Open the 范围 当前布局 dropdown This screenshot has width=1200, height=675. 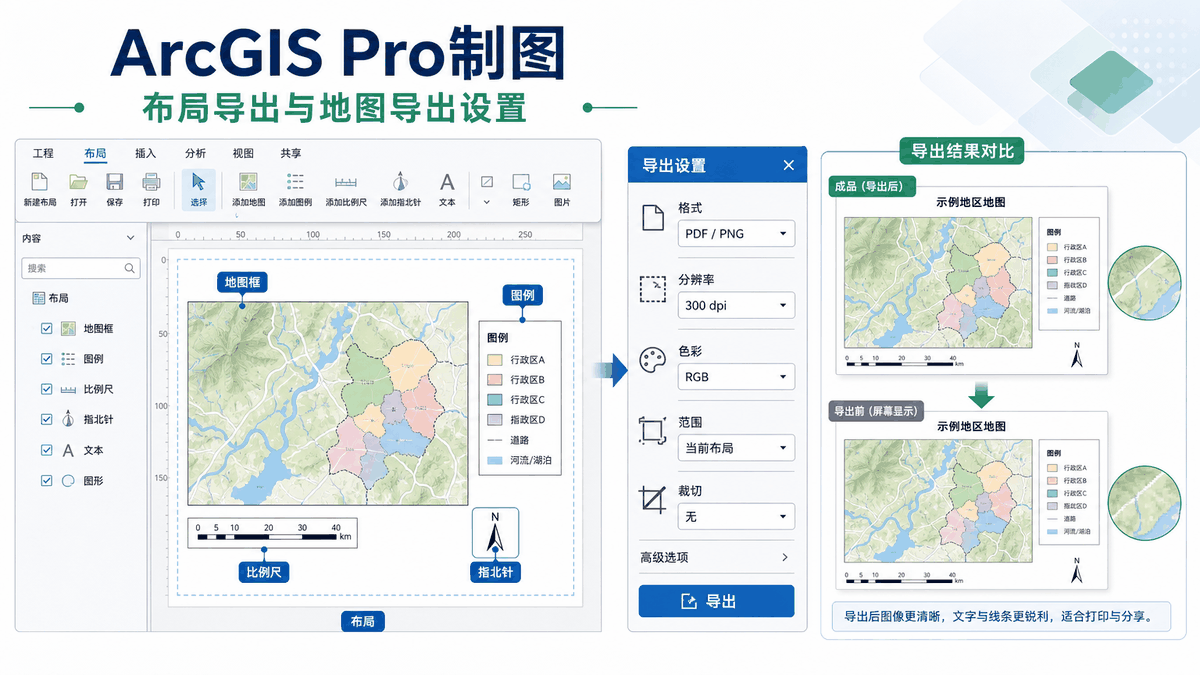(x=736, y=448)
